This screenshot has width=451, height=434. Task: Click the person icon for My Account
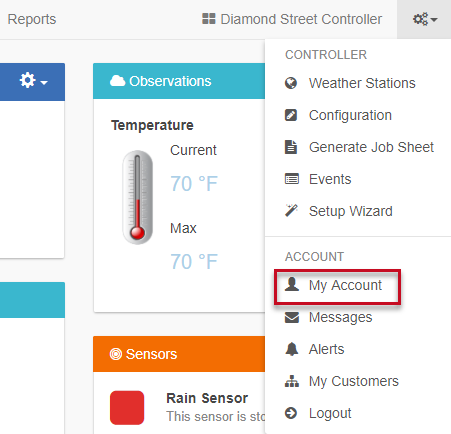point(292,285)
